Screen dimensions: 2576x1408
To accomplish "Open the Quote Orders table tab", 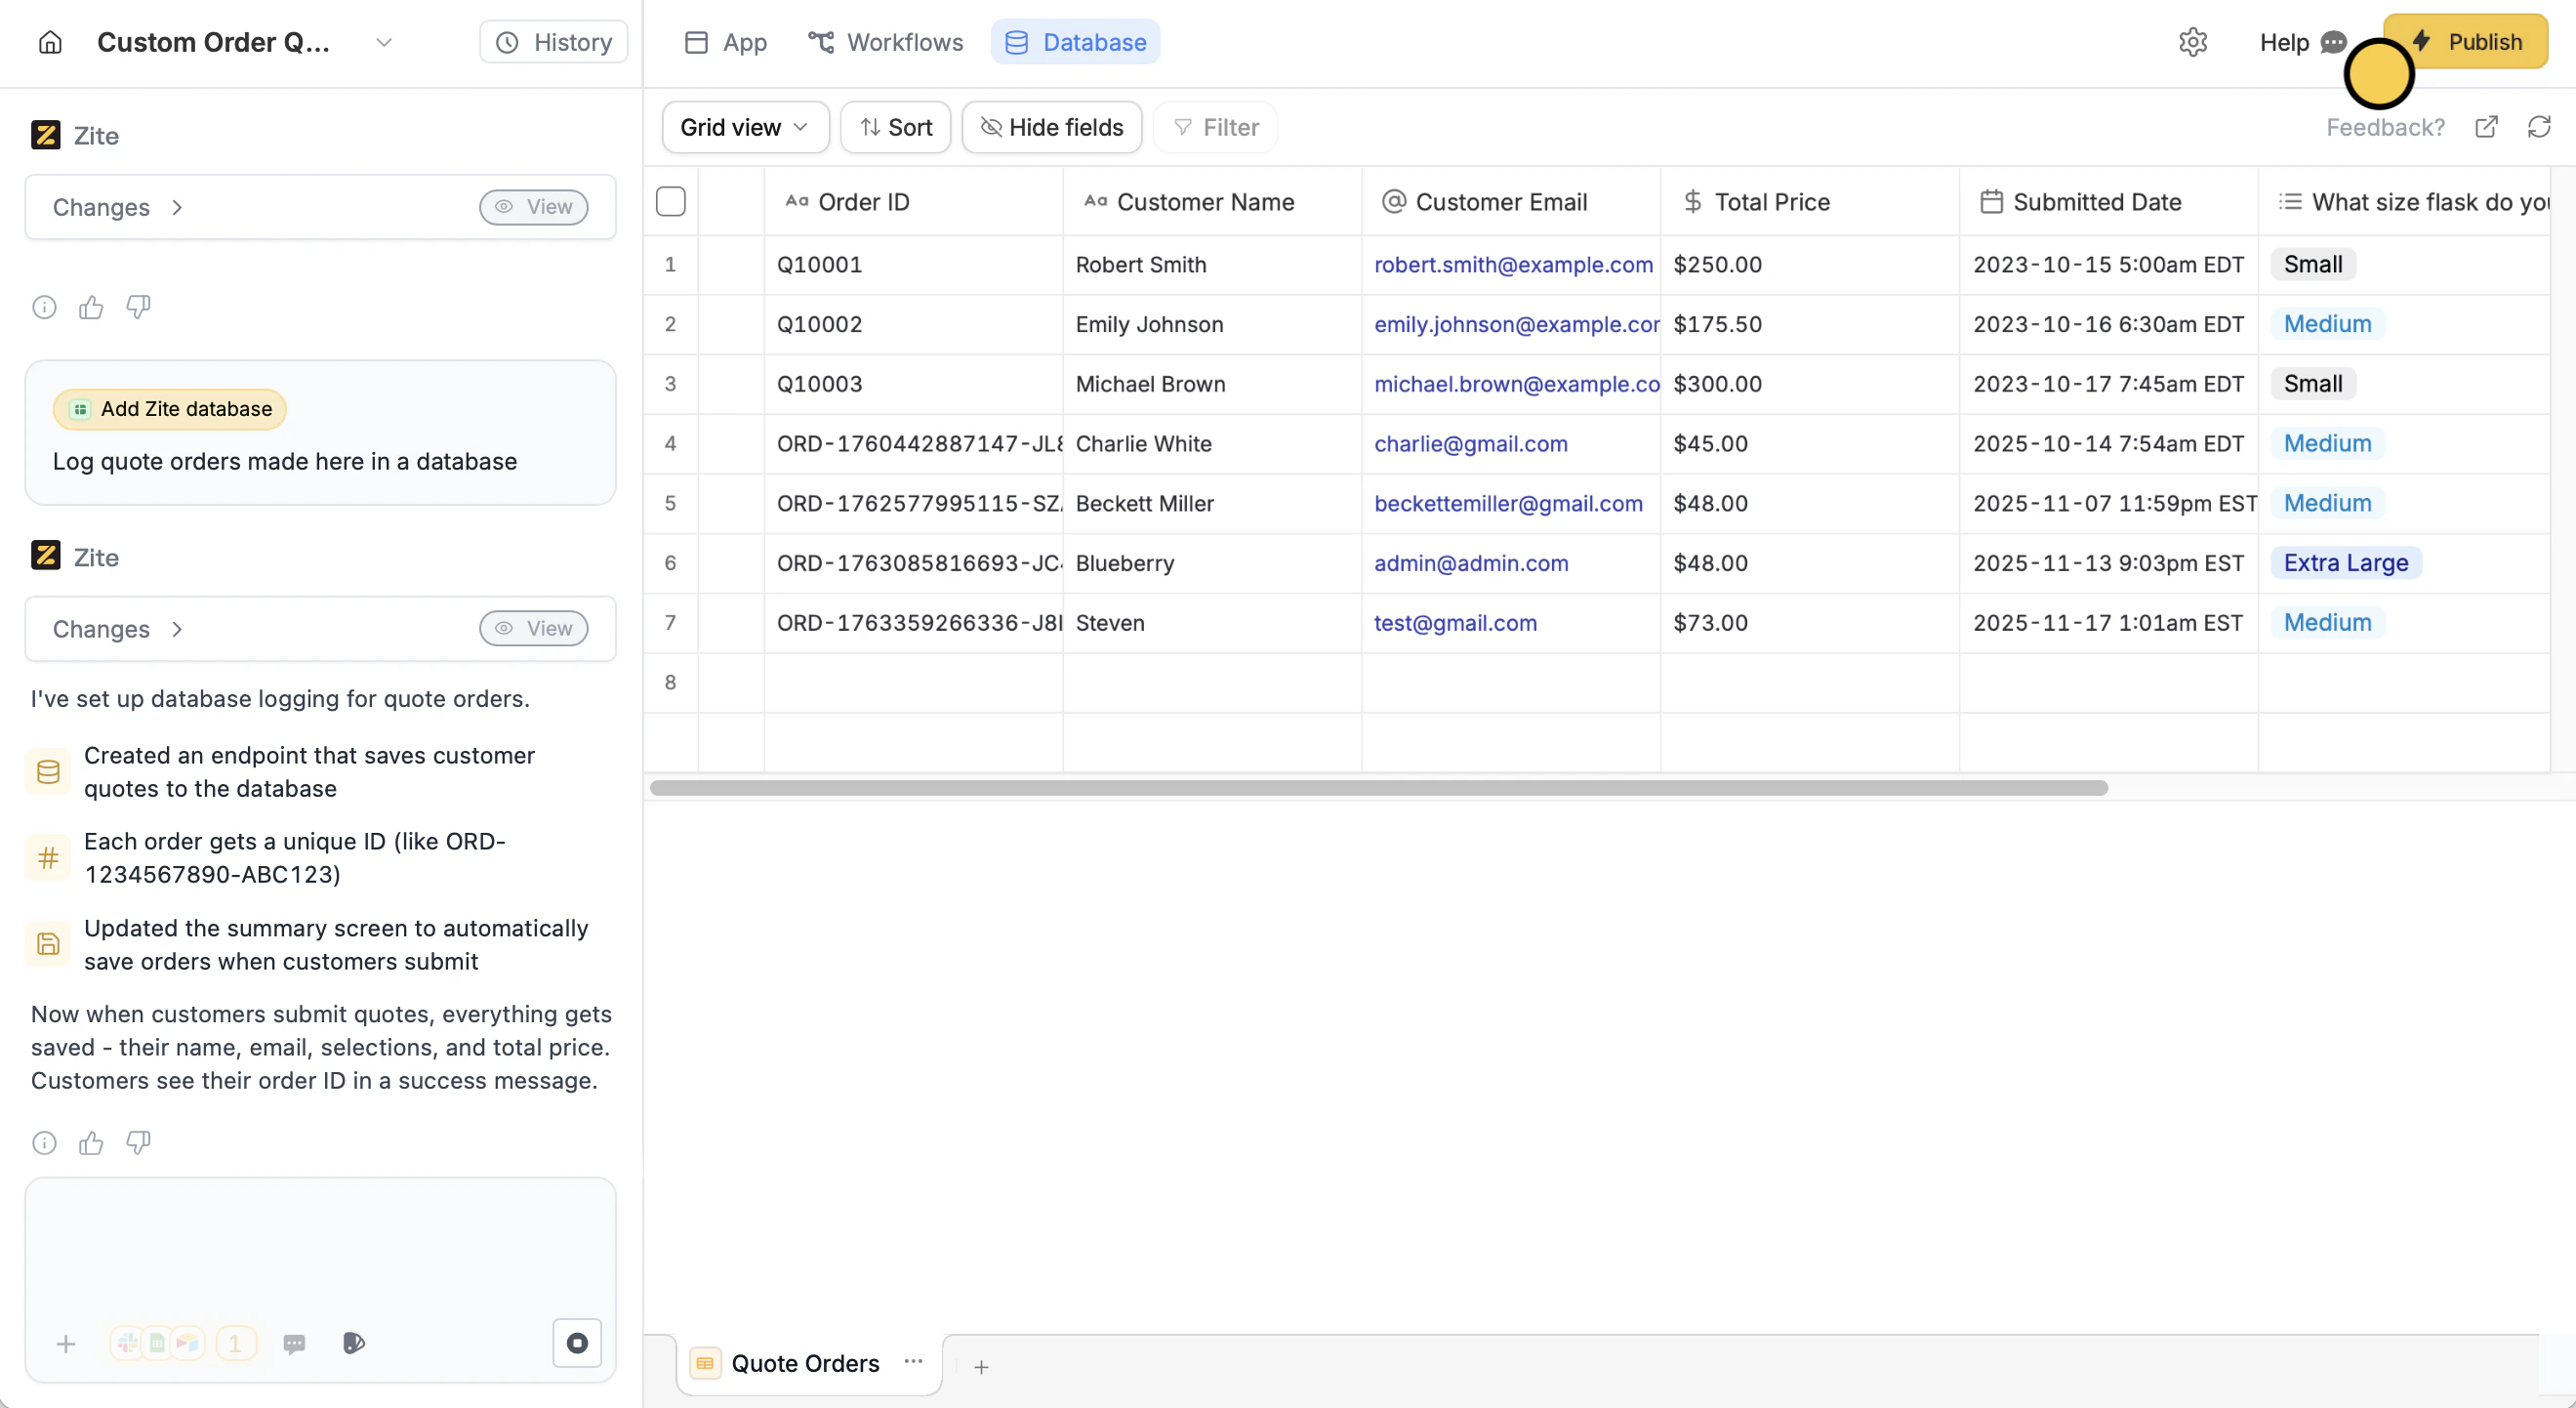I will [x=805, y=1363].
